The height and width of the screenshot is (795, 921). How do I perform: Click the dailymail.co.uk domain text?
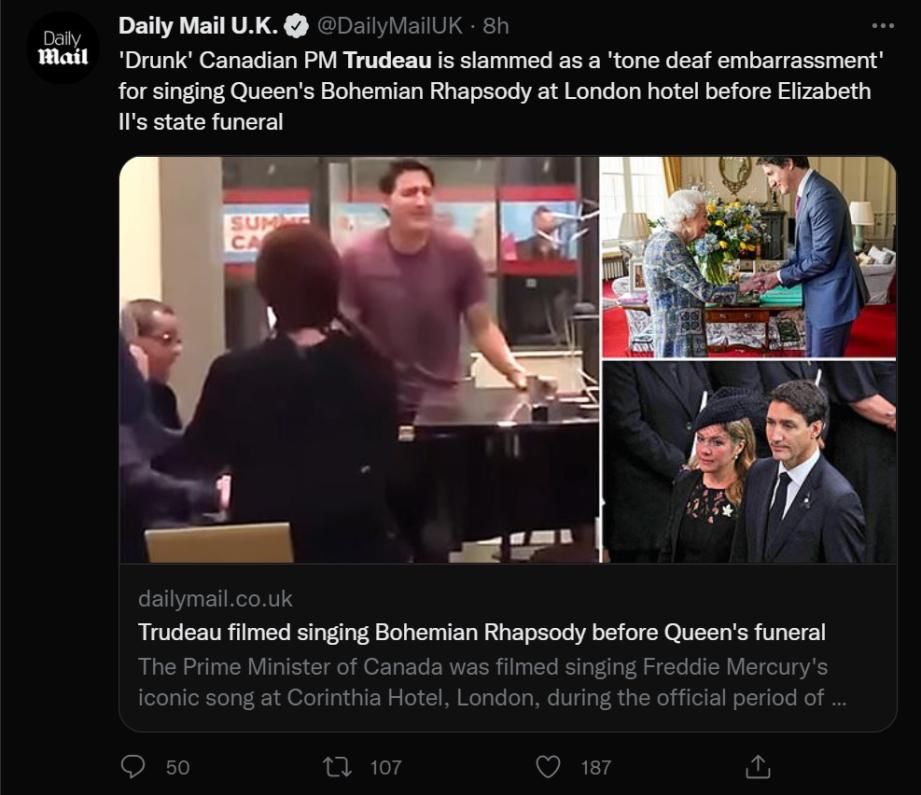(215, 599)
